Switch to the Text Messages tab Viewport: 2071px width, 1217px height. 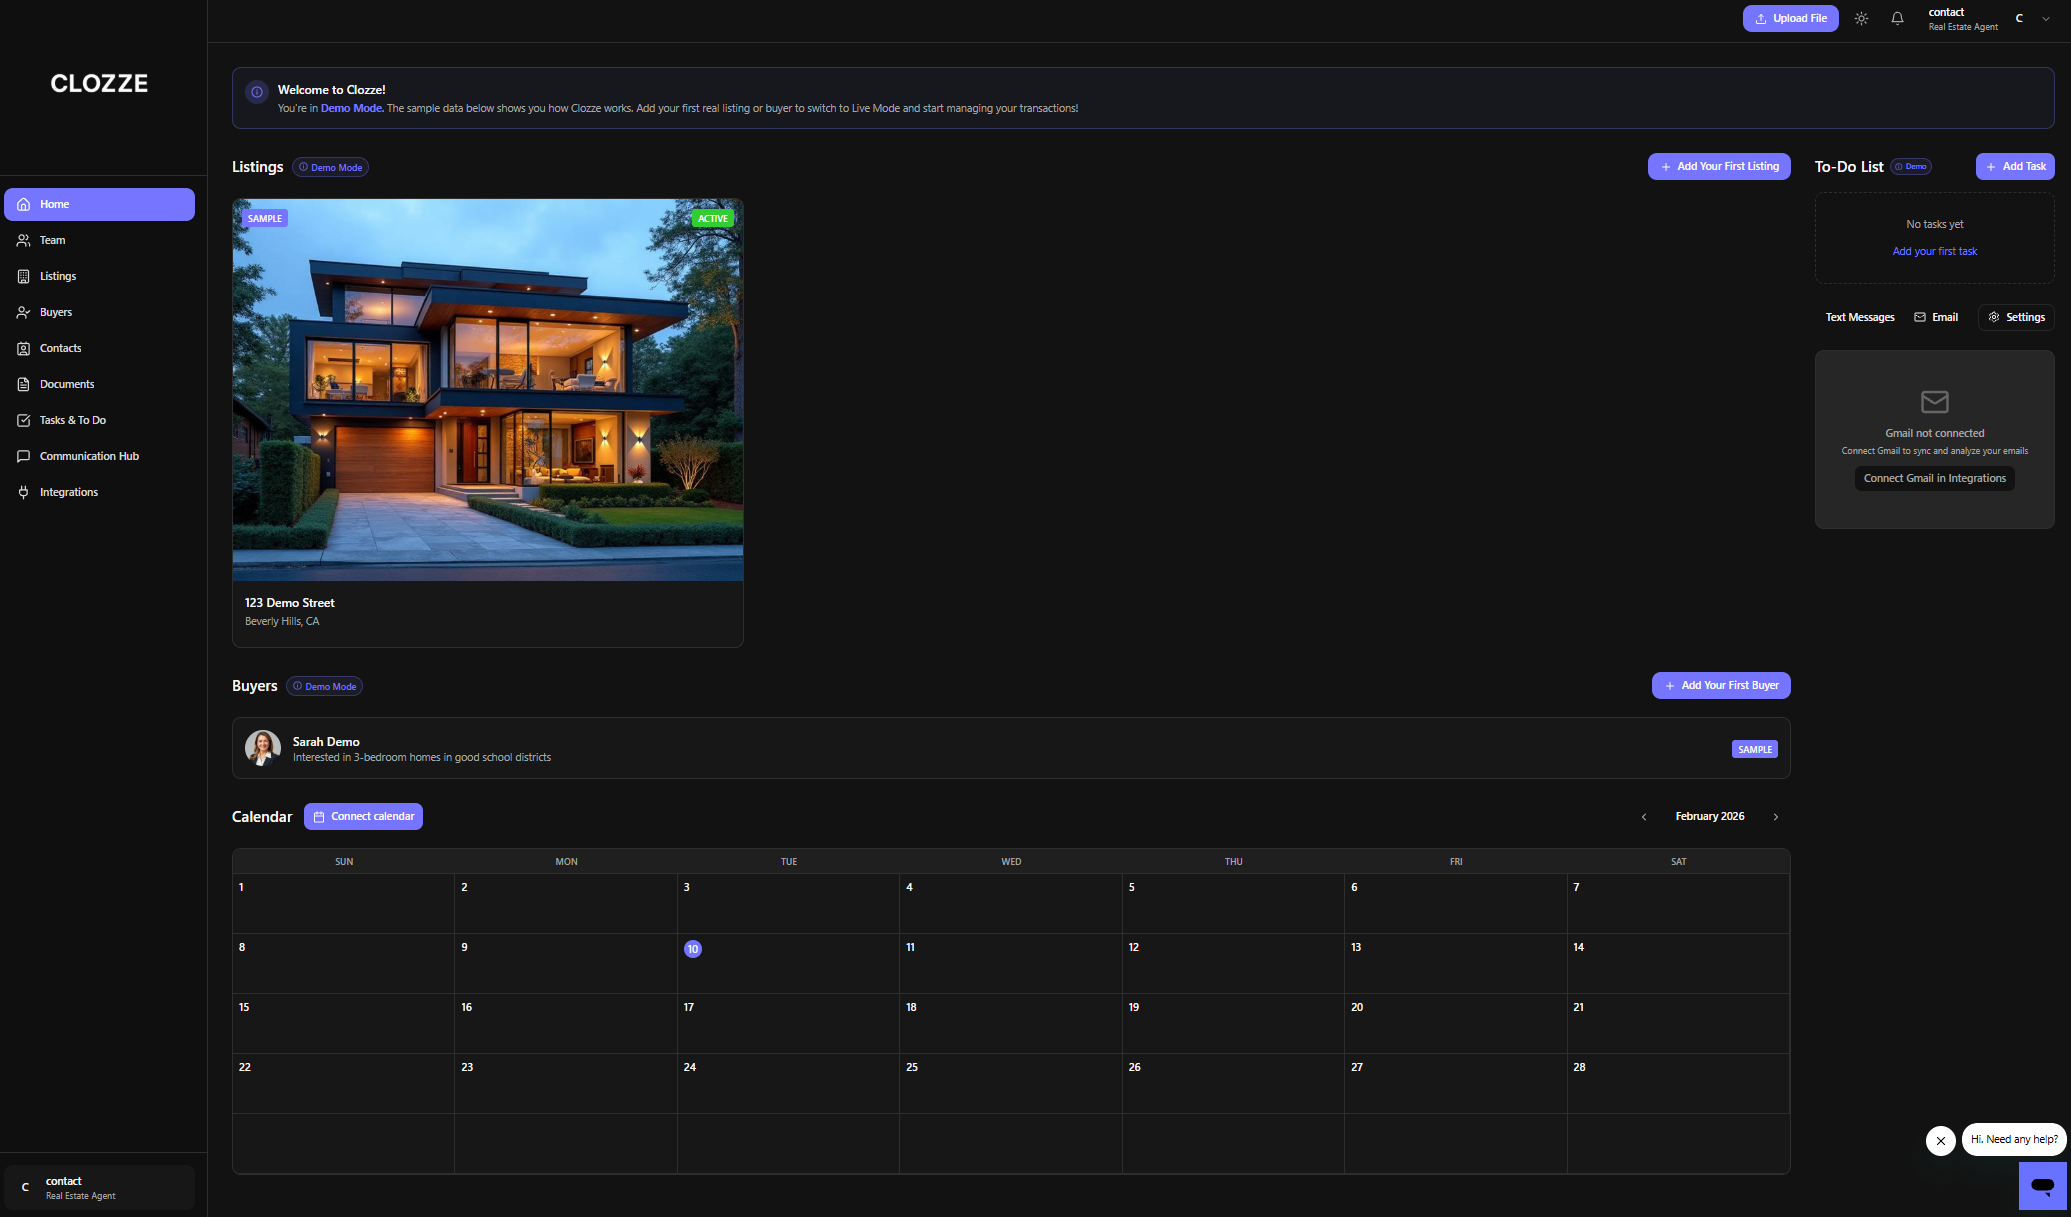click(1859, 317)
